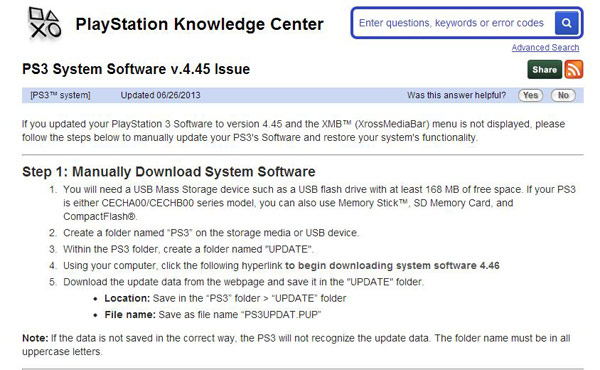Click Yes for answer helpful
Screen dimensions: 600x370
530,95
